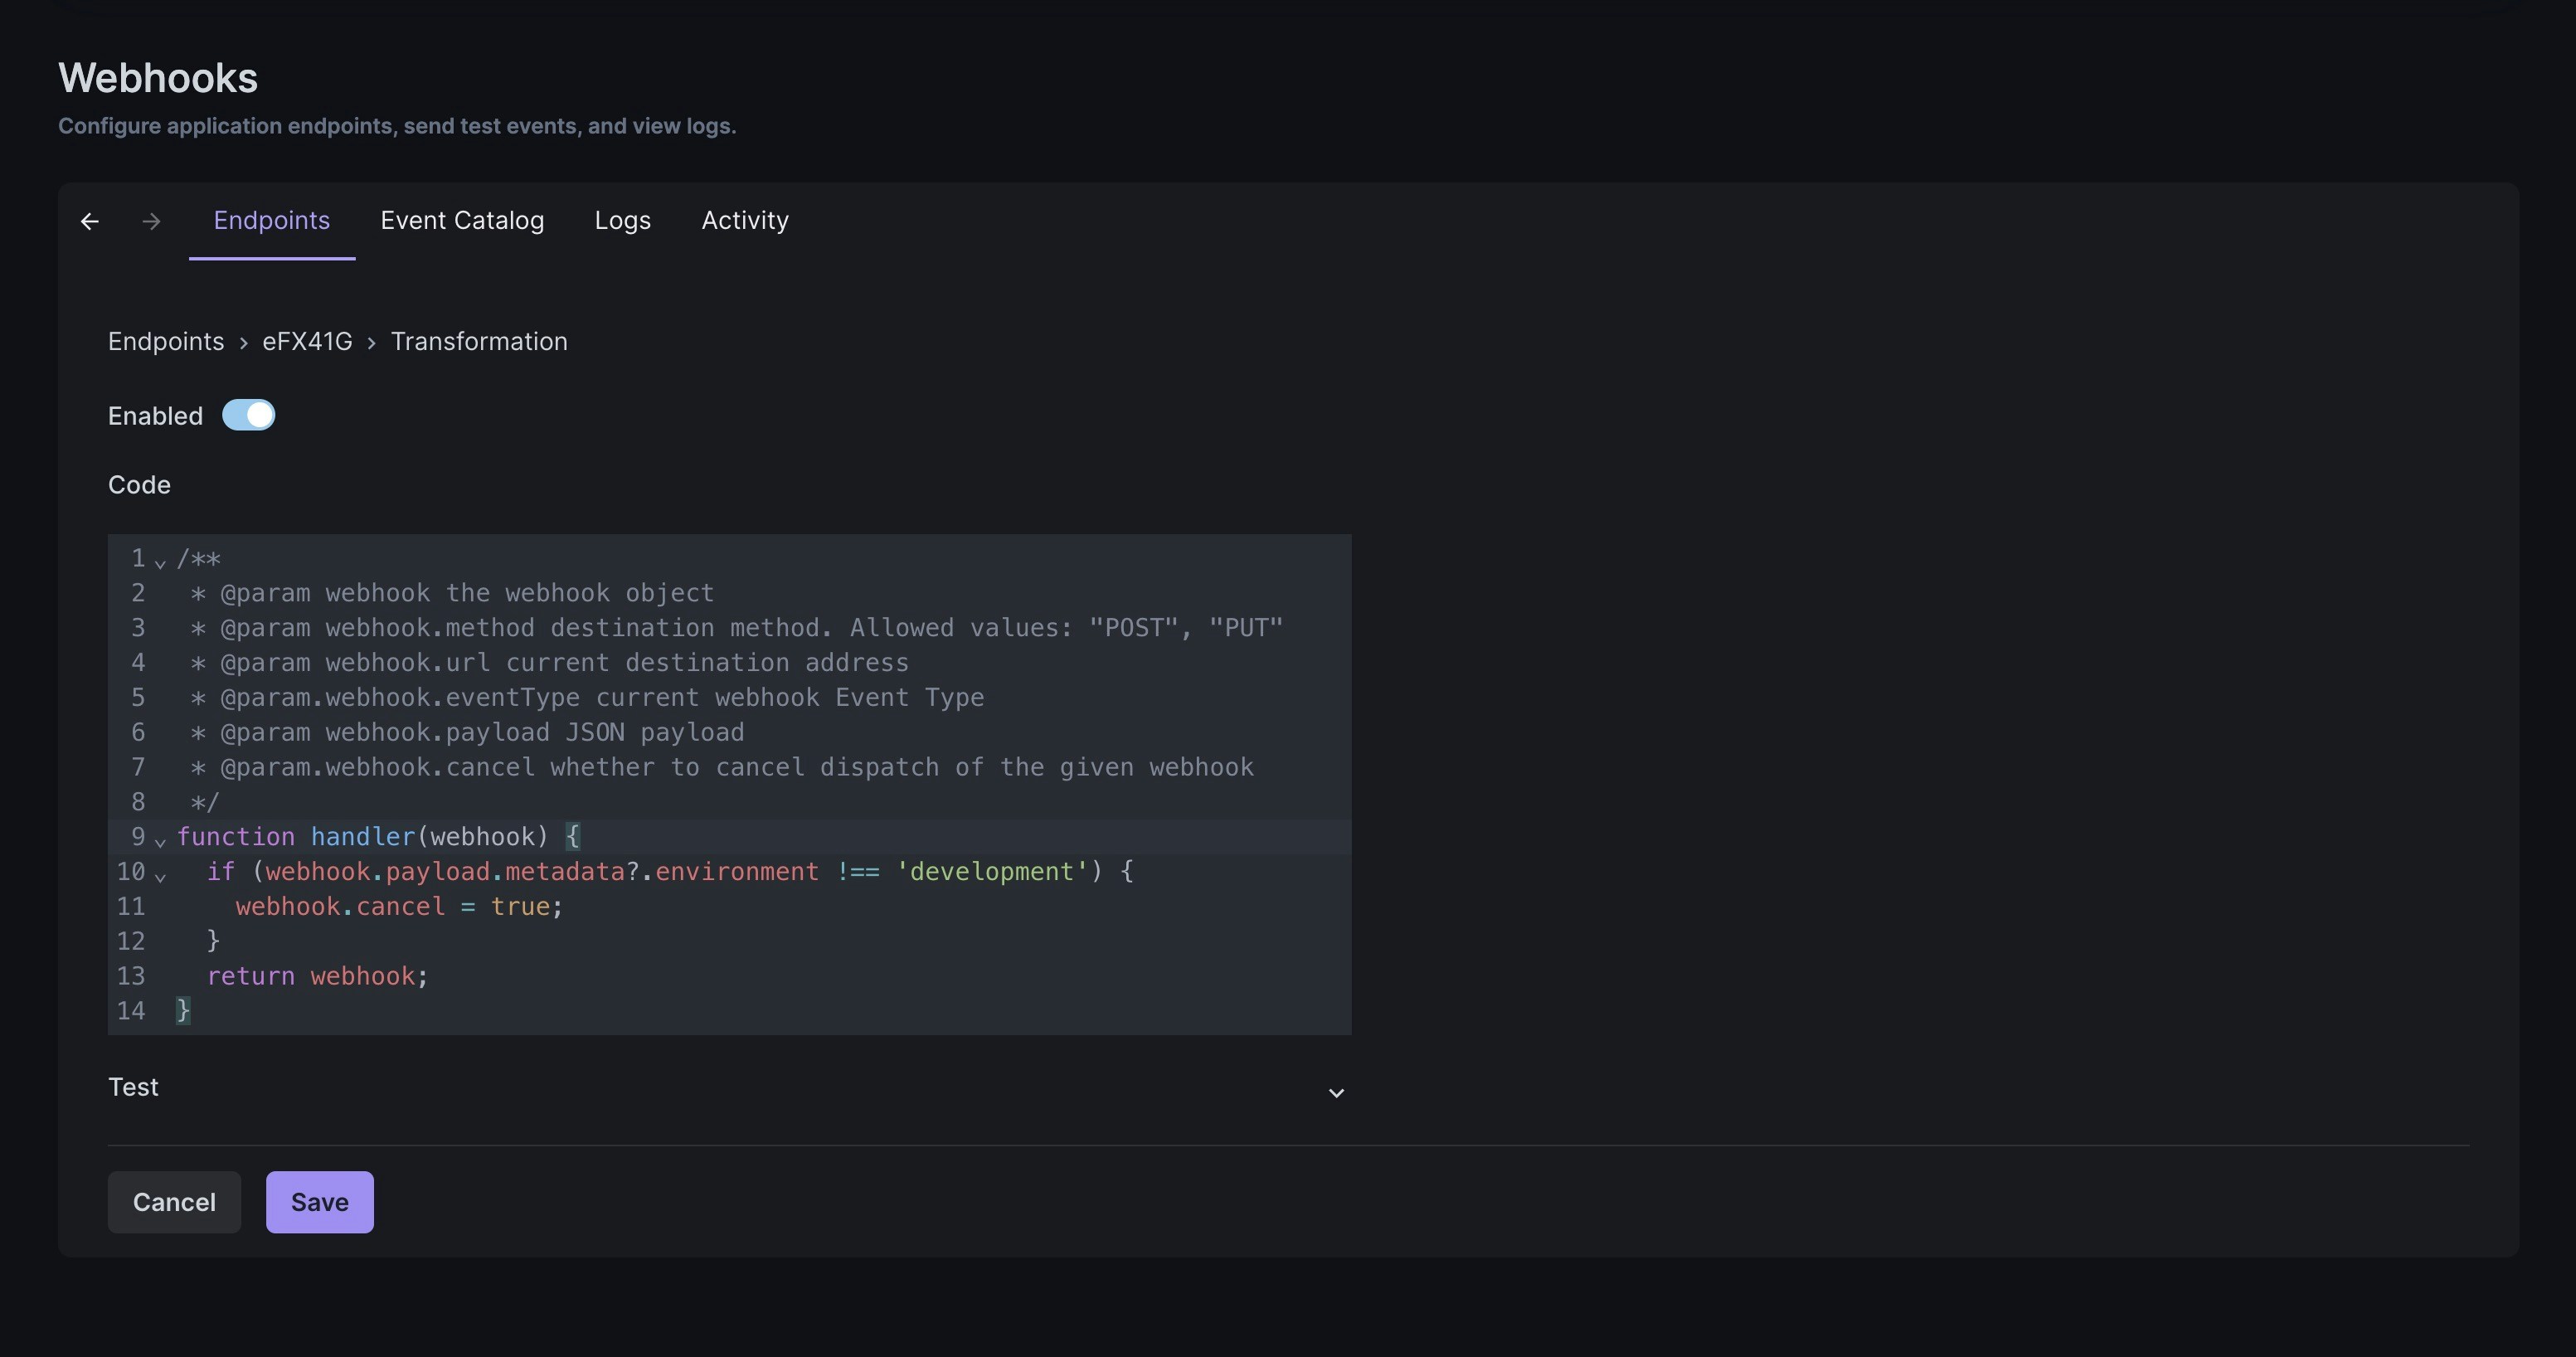Open the eFX41G breadcrumb link

307,342
